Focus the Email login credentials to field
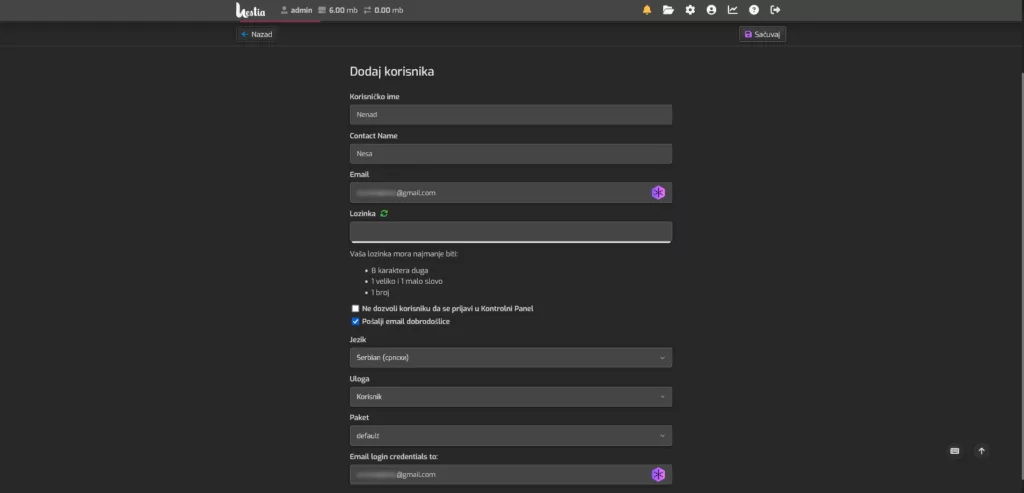Screen dimensions: 1024x493 click(511, 475)
